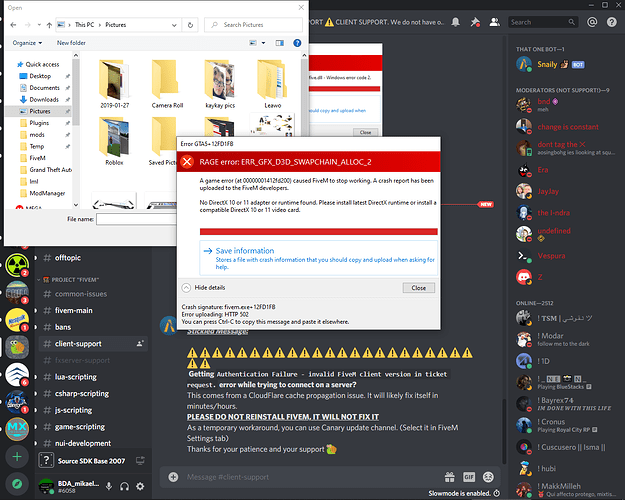Image resolution: width=625 pixels, height=500 pixels.
Task: Mute microphone in Discord user panel
Action: 109,486
